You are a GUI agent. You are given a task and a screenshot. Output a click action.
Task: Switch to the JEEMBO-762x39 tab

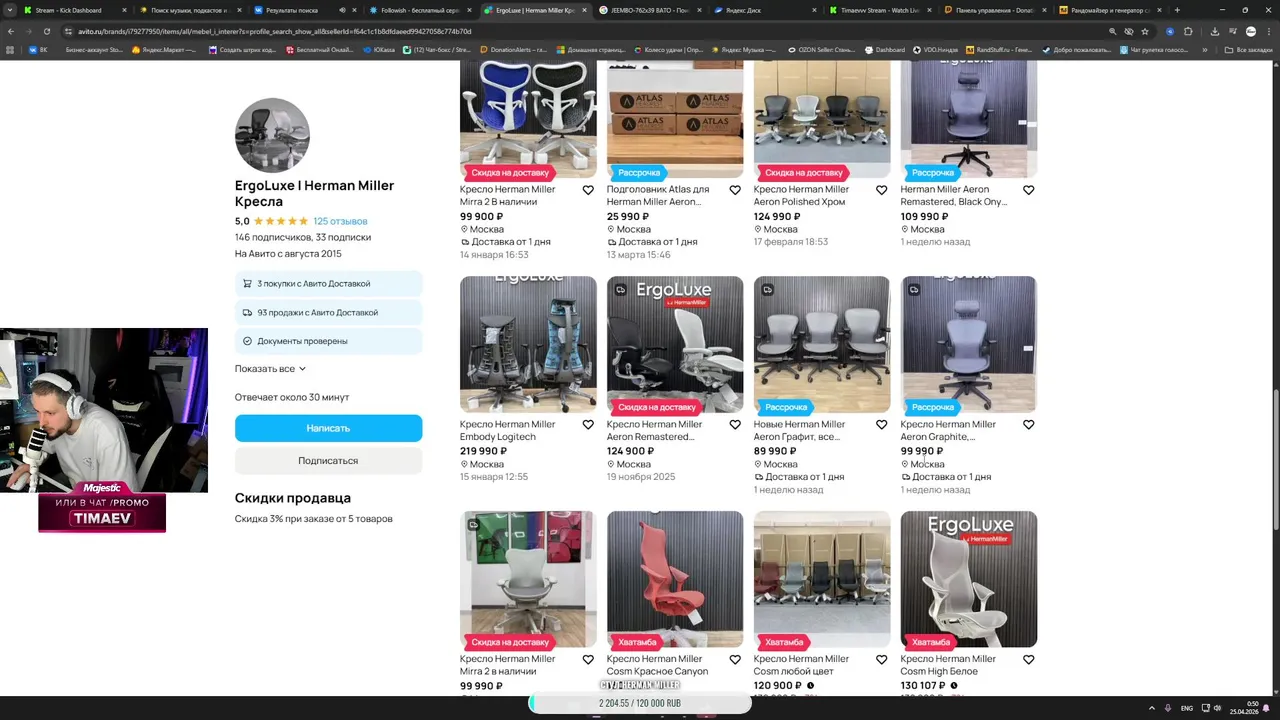point(651,10)
